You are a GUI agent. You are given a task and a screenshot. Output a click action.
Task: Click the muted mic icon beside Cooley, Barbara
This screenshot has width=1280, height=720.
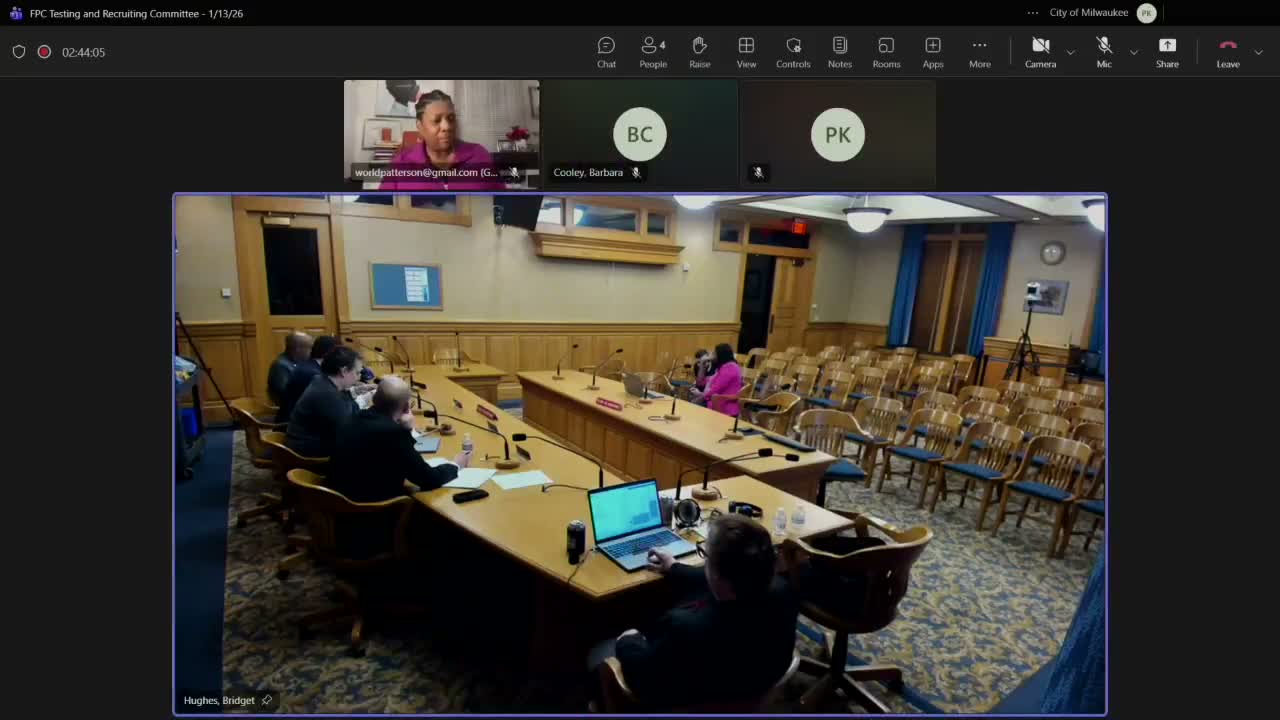click(636, 173)
